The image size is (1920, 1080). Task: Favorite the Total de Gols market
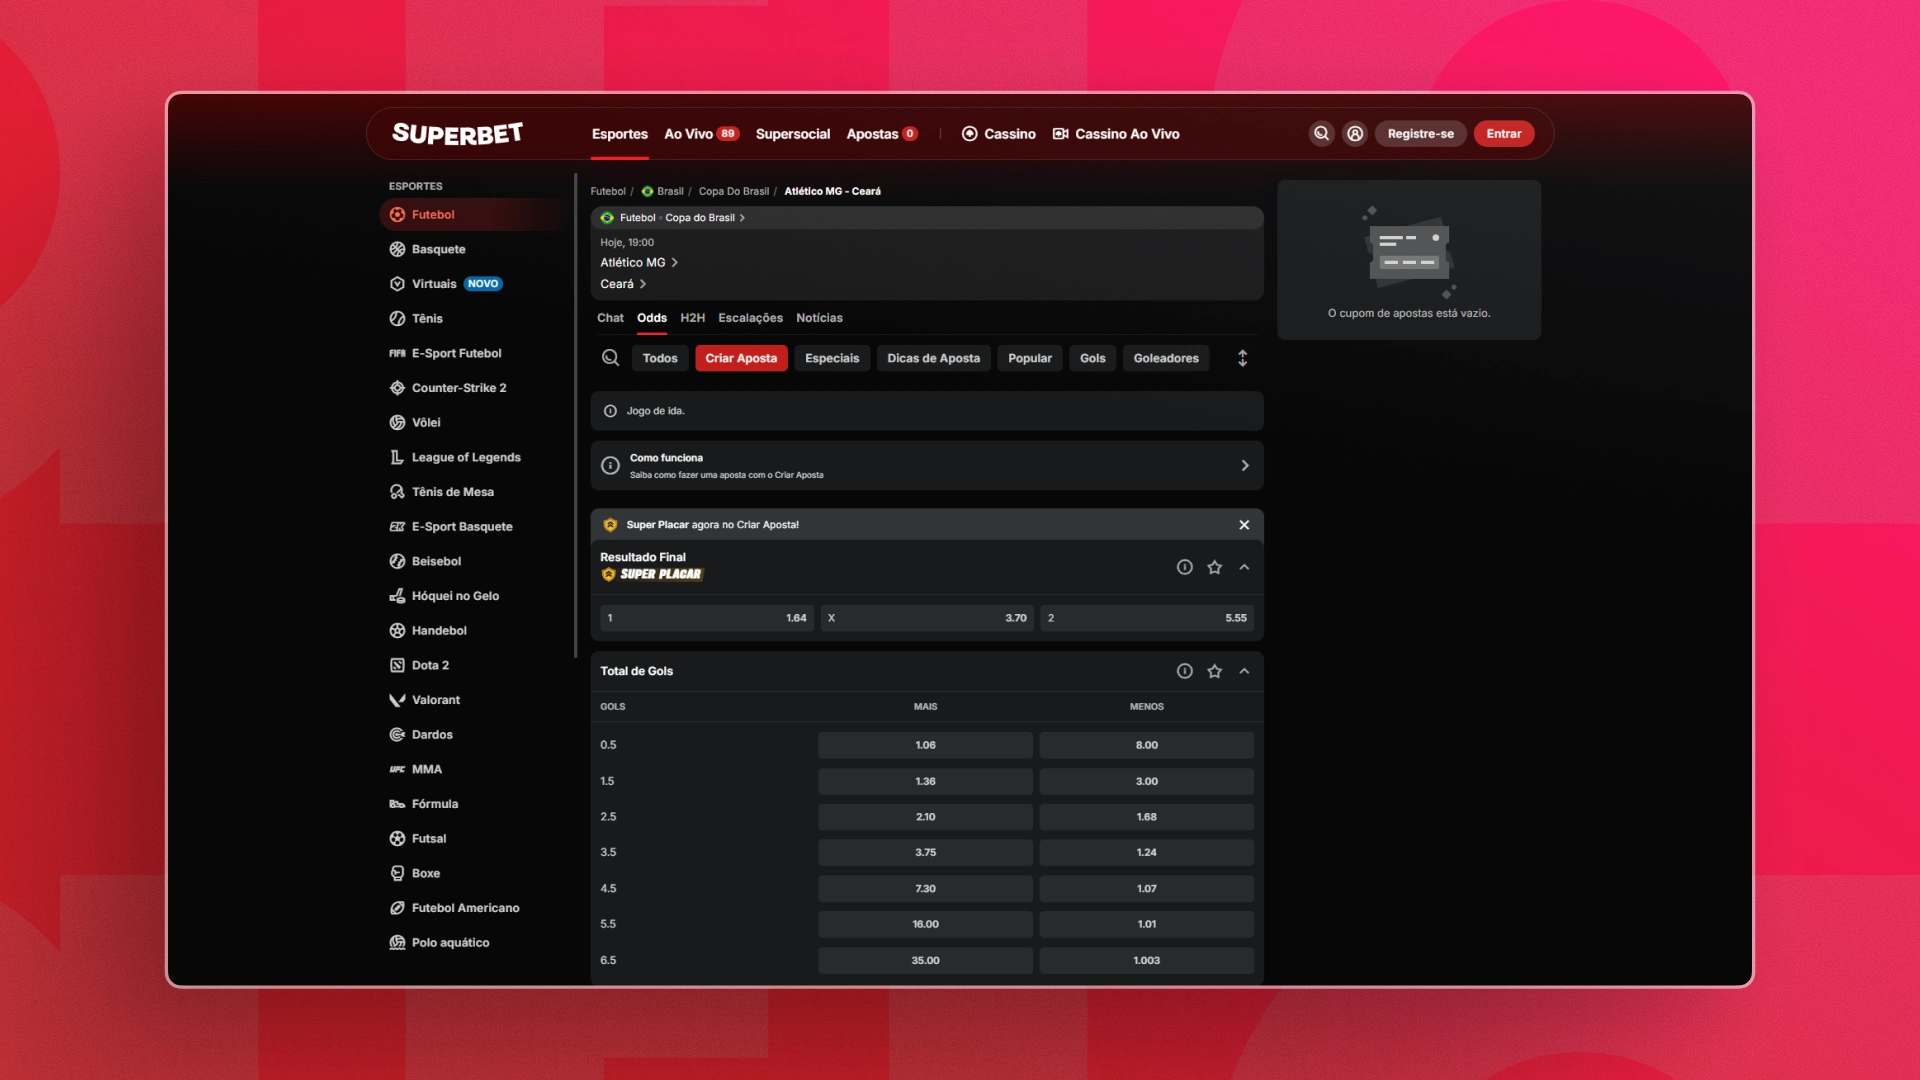pos(1215,671)
